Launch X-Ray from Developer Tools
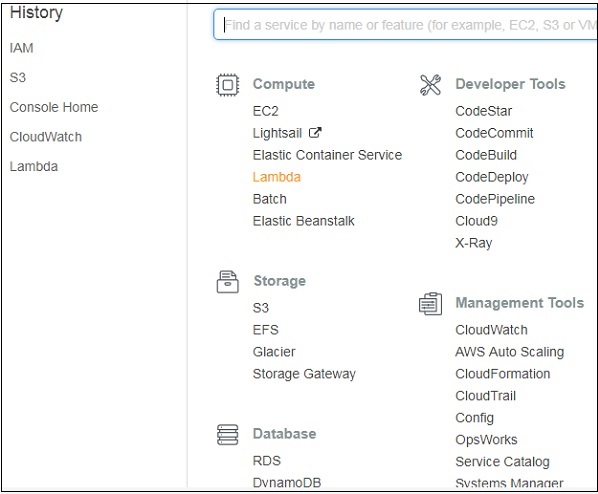This screenshot has height=494, width=598. pos(473,243)
